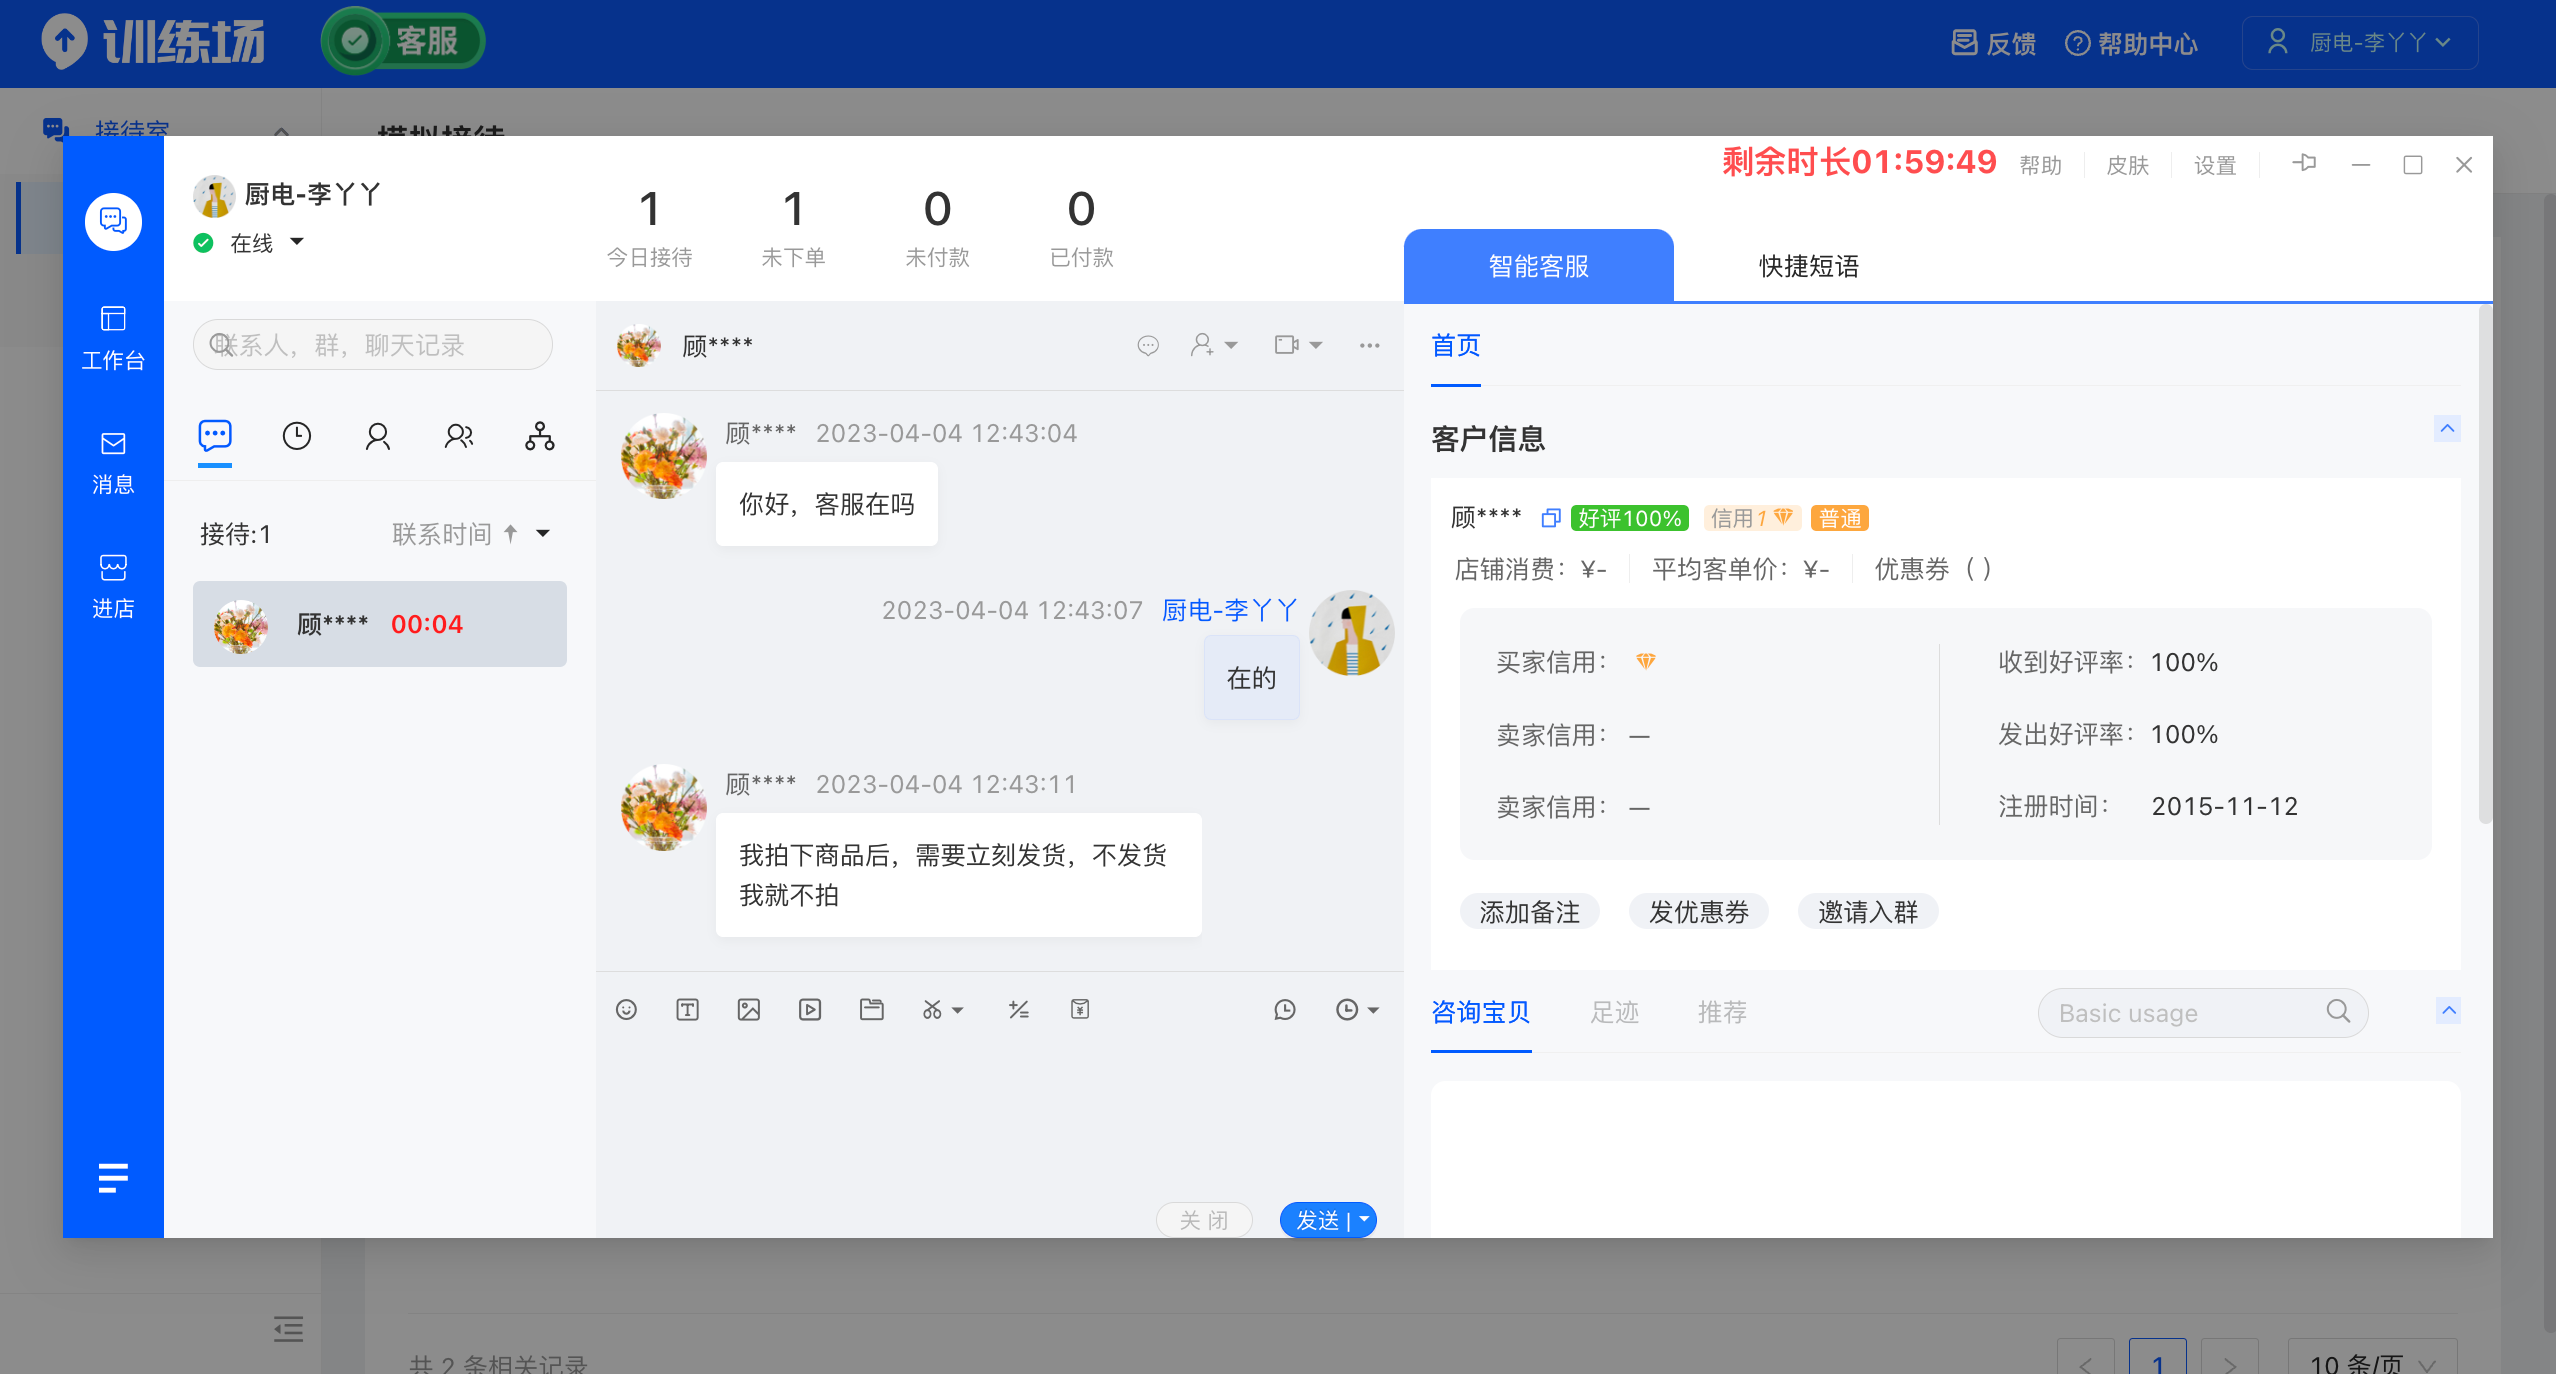Viewport: 2556px width, 1374px height.
Task: Select the recent history clock tab icon
Action: point(296,436)
